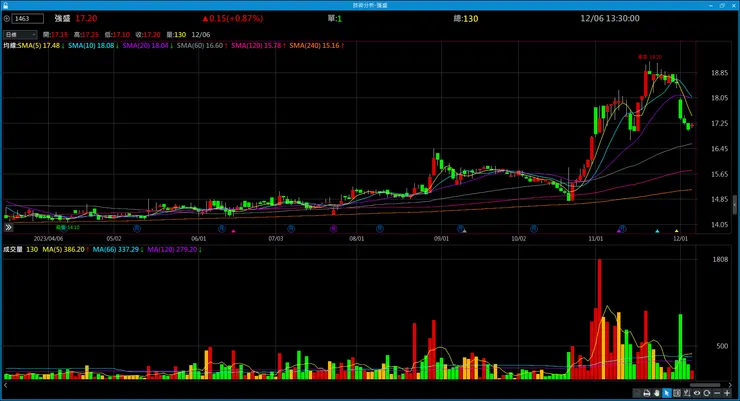Click the total volume 總:130 label
The width and height of the screenshot is (740, 401).
[466, 18]
